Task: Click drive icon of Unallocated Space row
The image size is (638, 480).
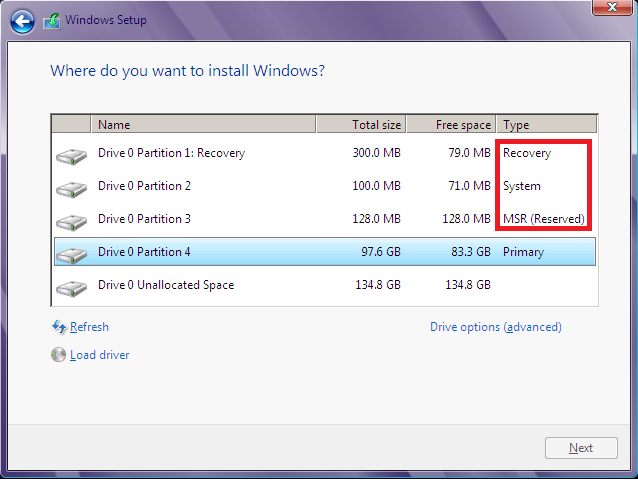Action: coord(72,288)
